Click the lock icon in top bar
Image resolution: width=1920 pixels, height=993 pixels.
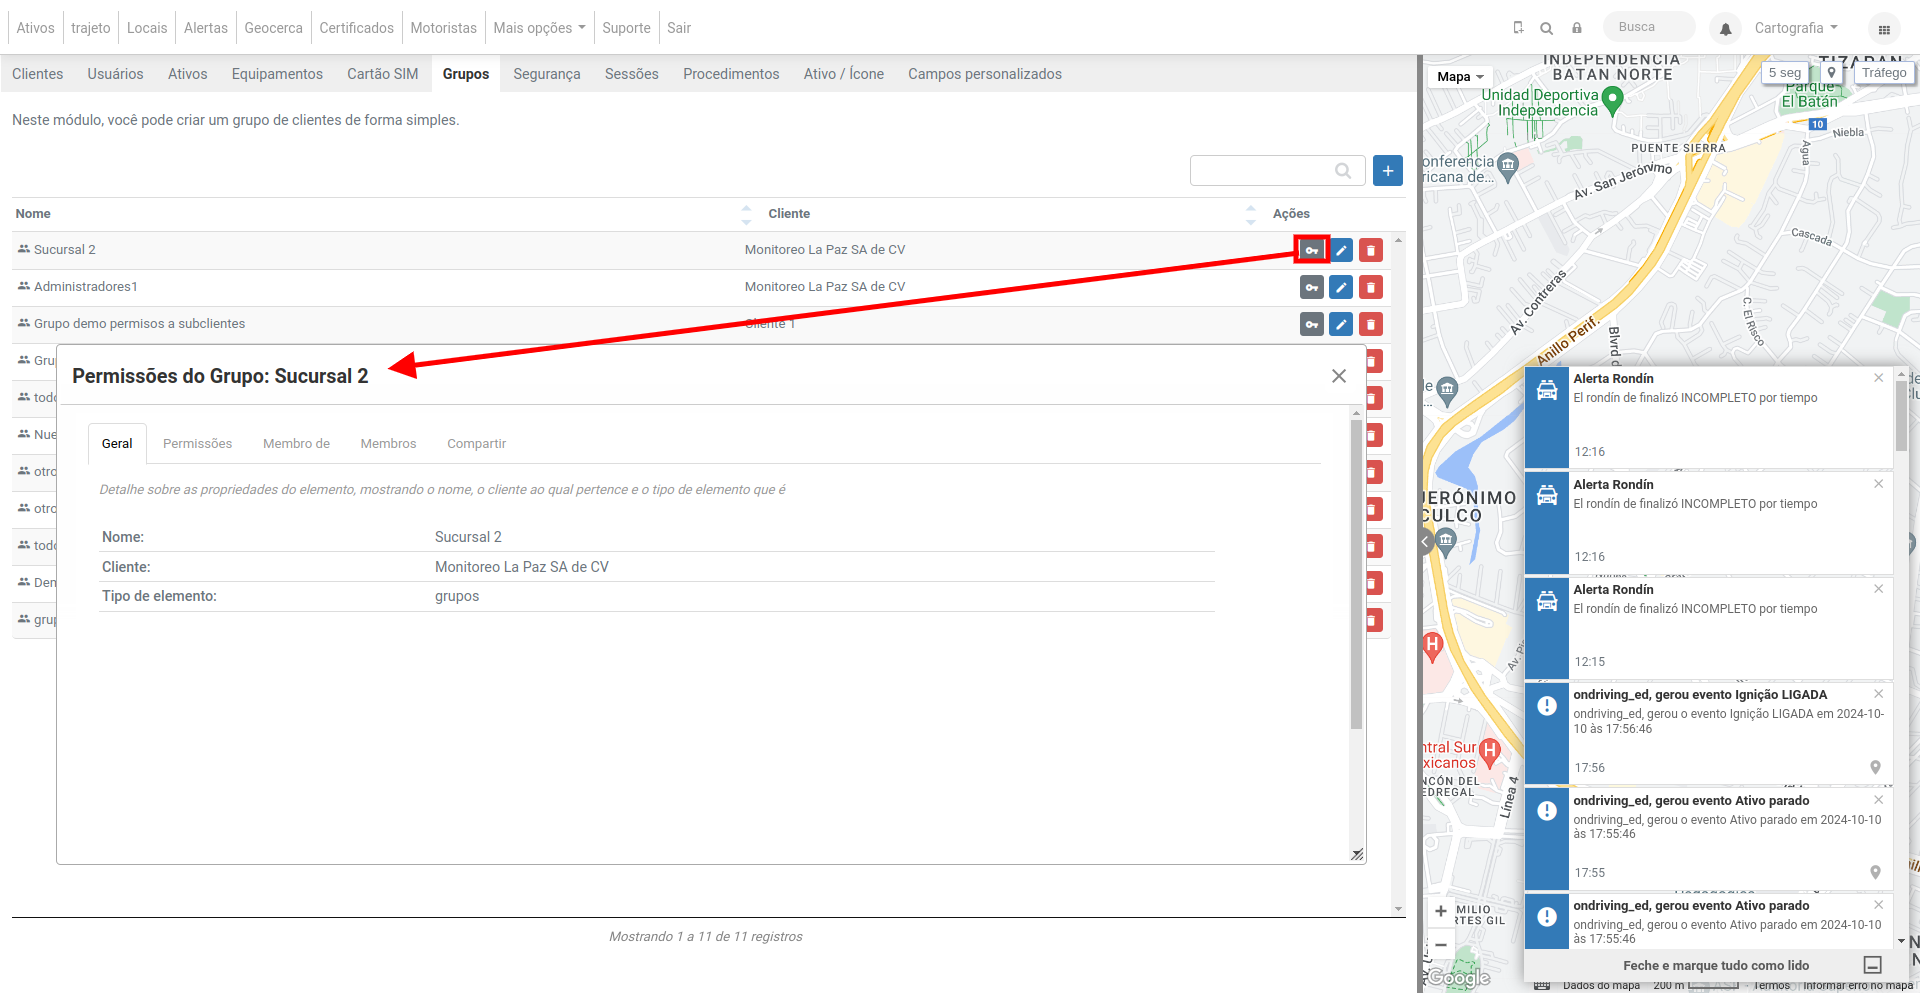pyautogui.click(x=1577, y=28)
